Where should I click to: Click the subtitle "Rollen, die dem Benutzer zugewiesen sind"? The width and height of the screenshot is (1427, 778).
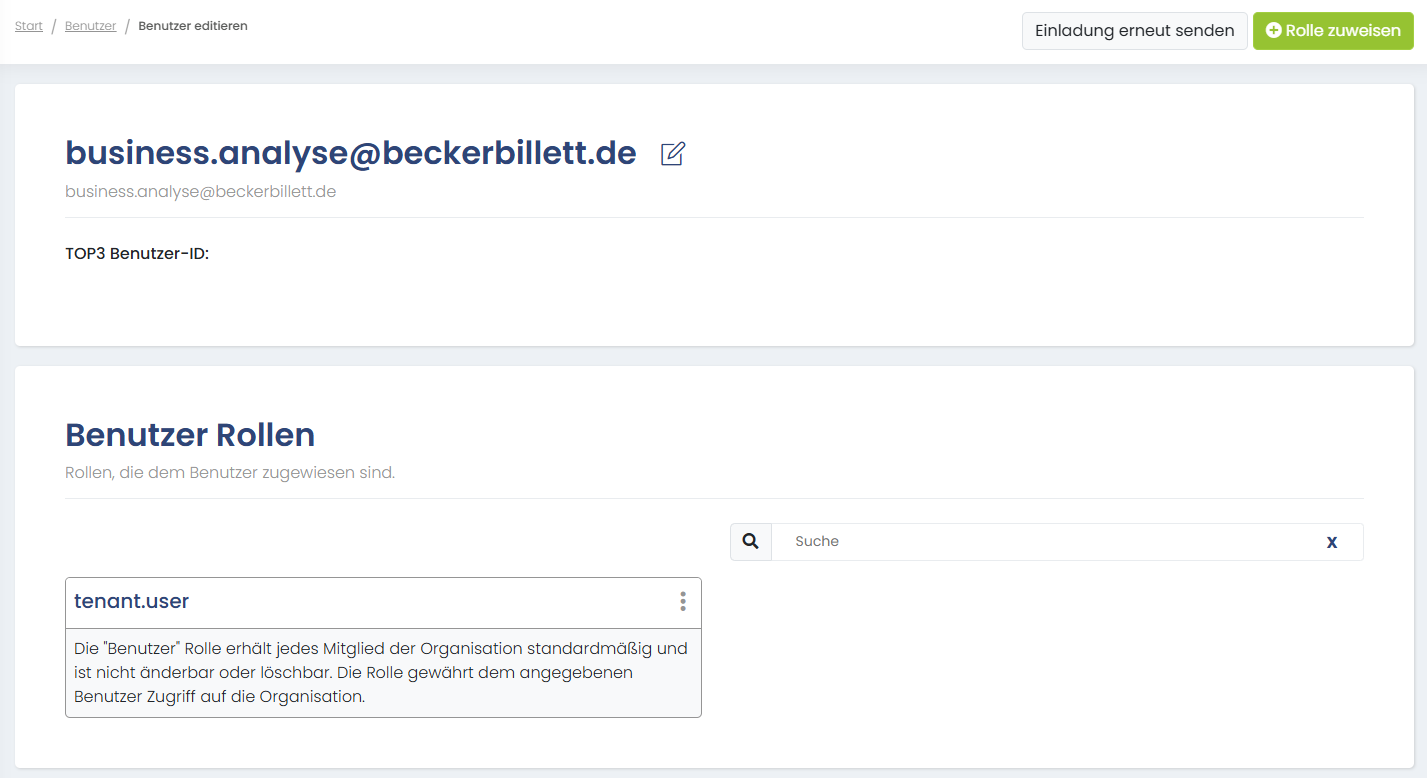(x=230, y=472)
